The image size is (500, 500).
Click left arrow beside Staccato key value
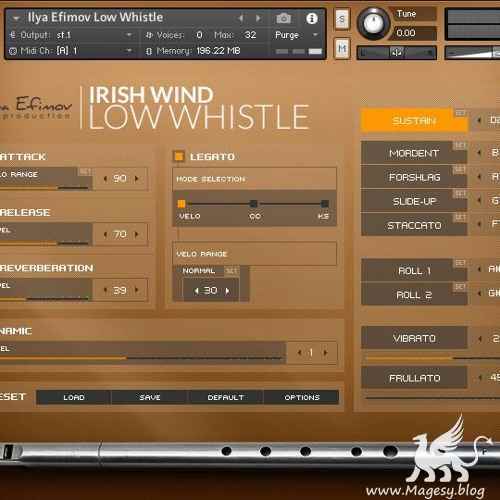[479, 225]
